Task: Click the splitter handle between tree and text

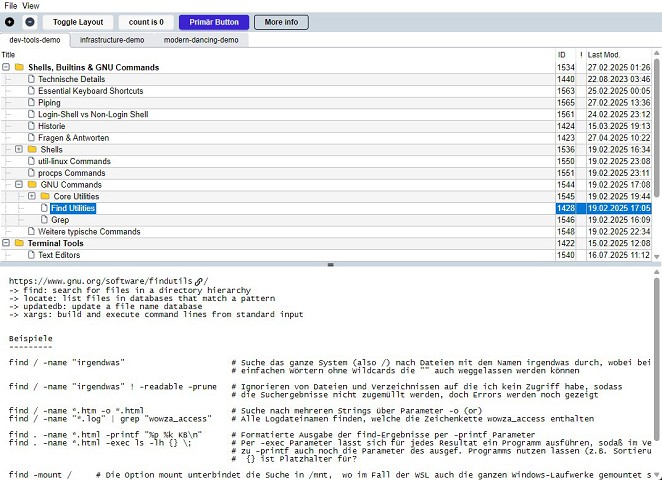Action: tap(331, 265)
